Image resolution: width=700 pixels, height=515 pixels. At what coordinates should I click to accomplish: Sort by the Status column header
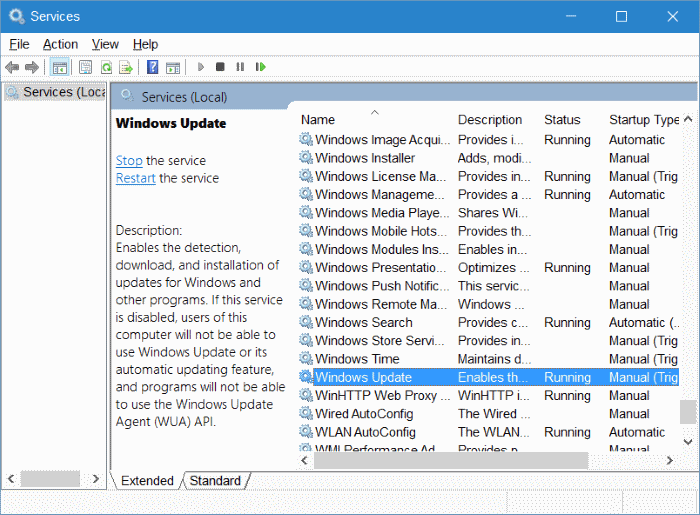(x=562, y=120)
